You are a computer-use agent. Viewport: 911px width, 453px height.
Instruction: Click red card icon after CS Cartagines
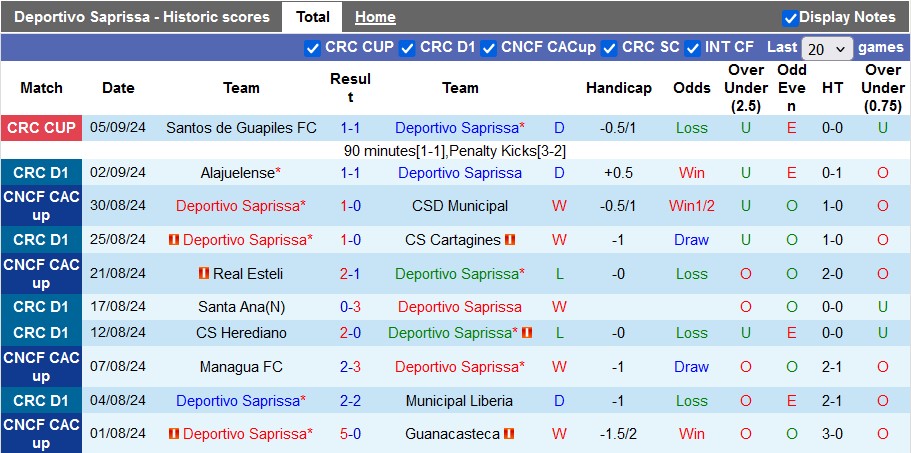click(x=510, y=240)
